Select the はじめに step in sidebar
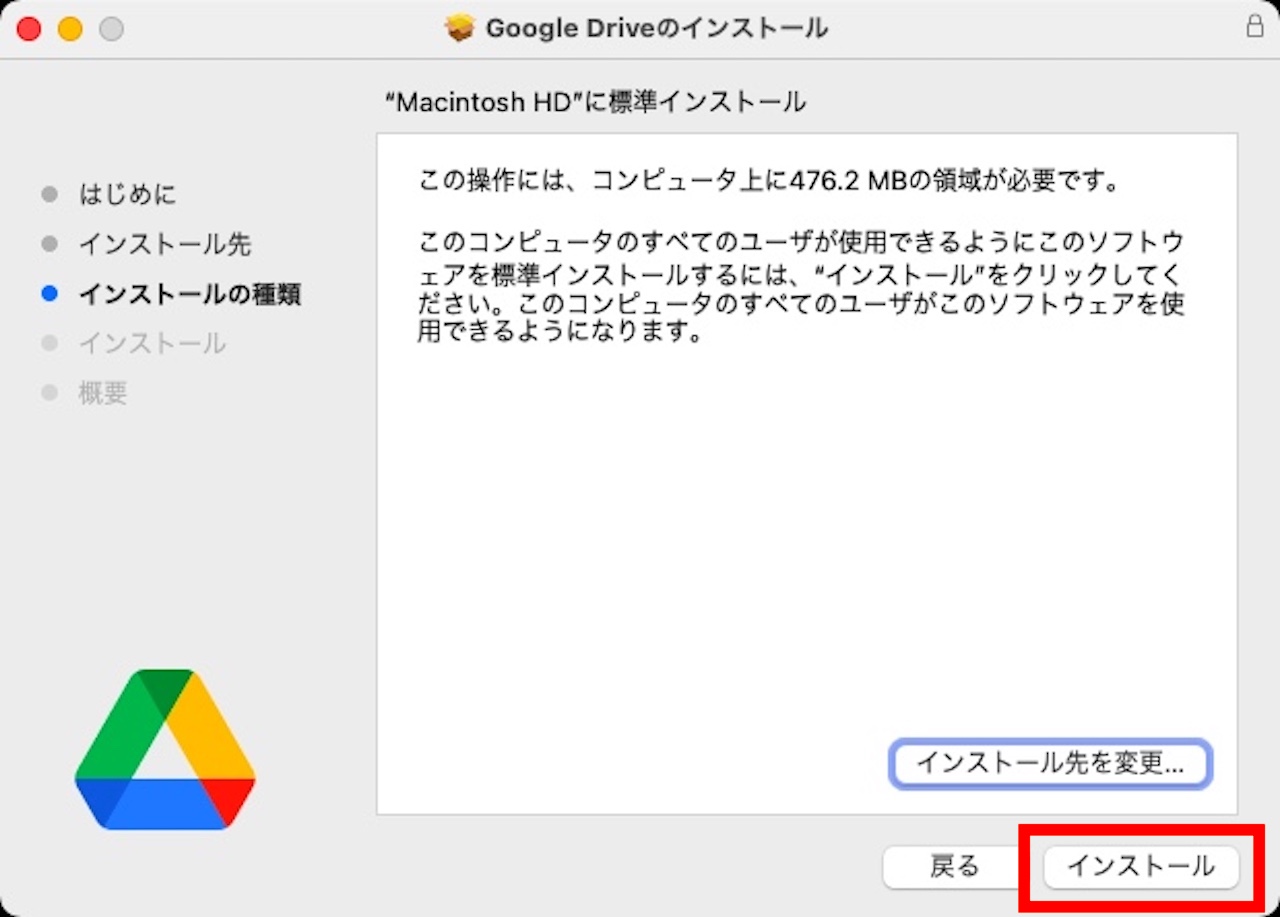1280x917 pixels. 127,194
